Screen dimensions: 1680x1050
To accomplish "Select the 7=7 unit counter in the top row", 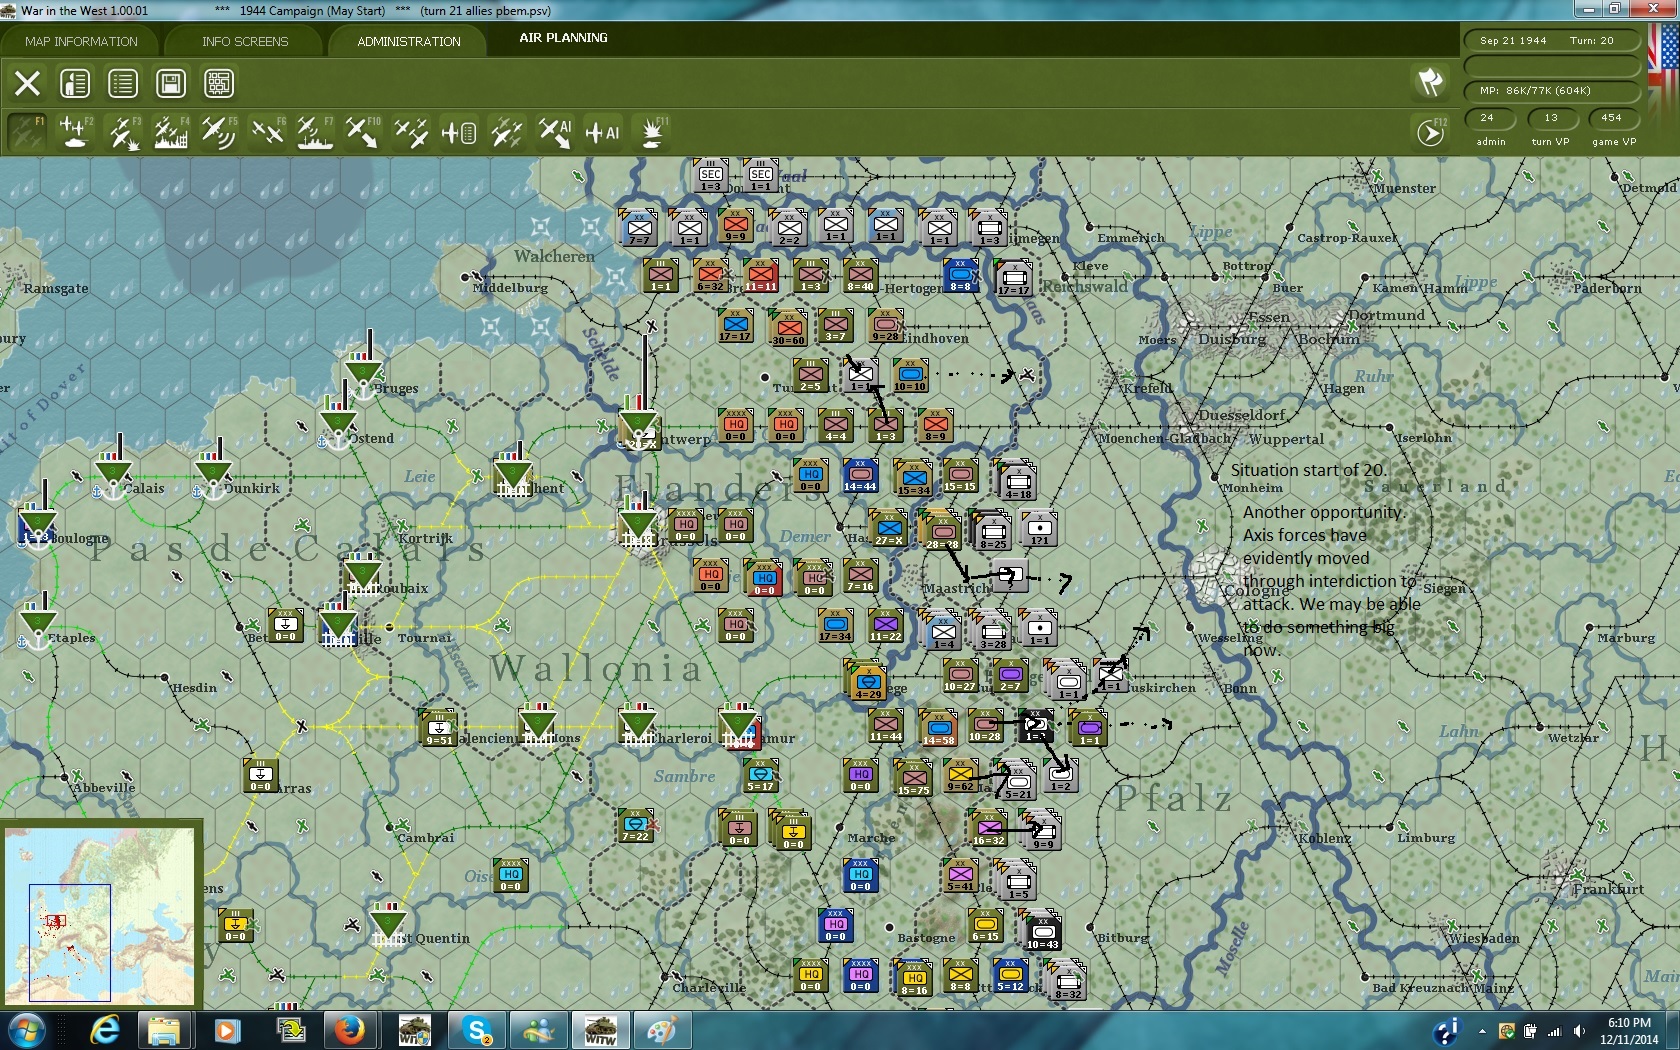I will pyautogui.click(x=639, y=228).
